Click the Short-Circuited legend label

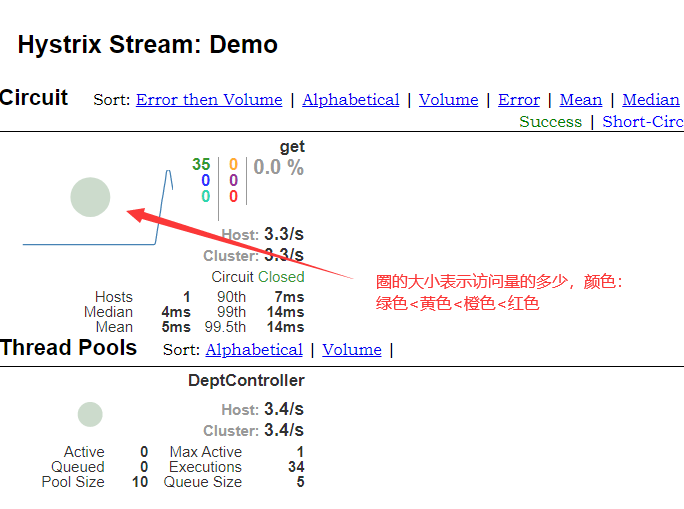click(643, 121)
